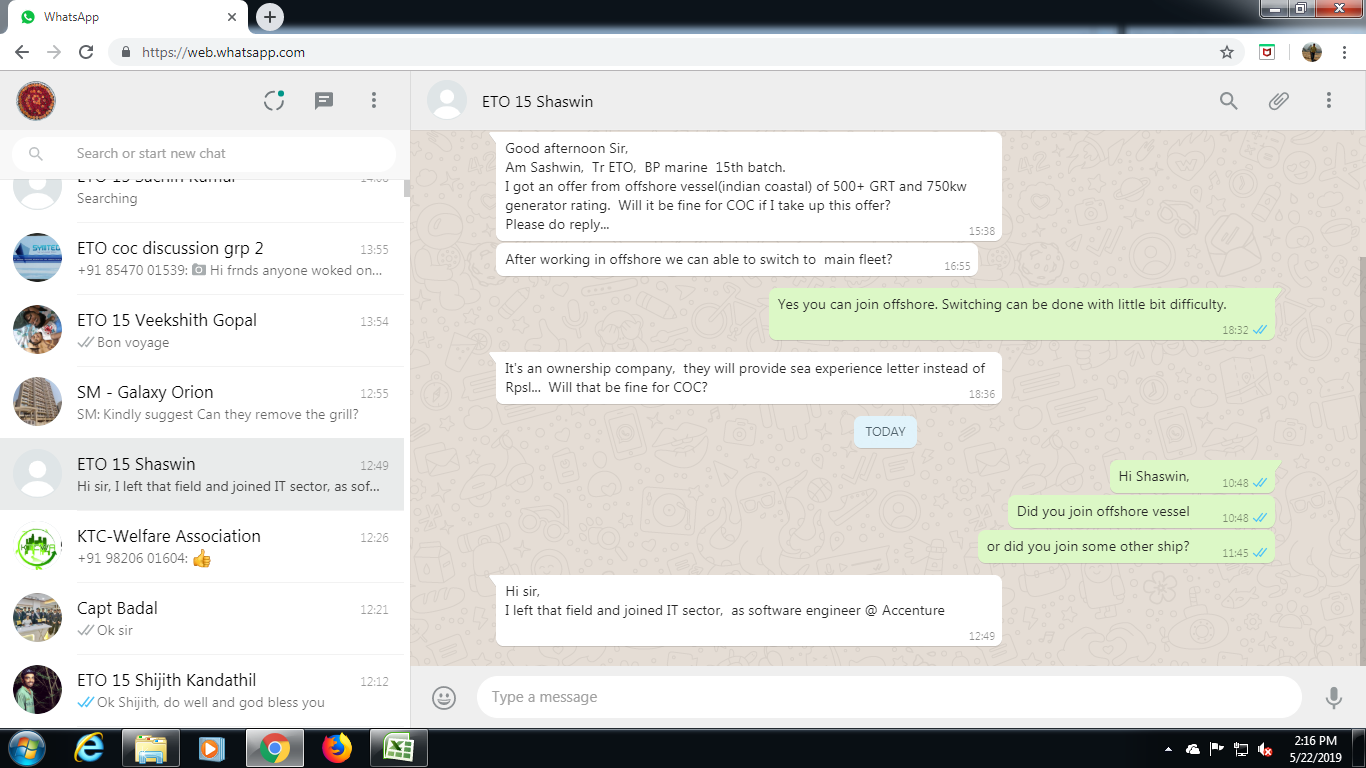Click the Search or start new chat box

(x=220, y=154)
